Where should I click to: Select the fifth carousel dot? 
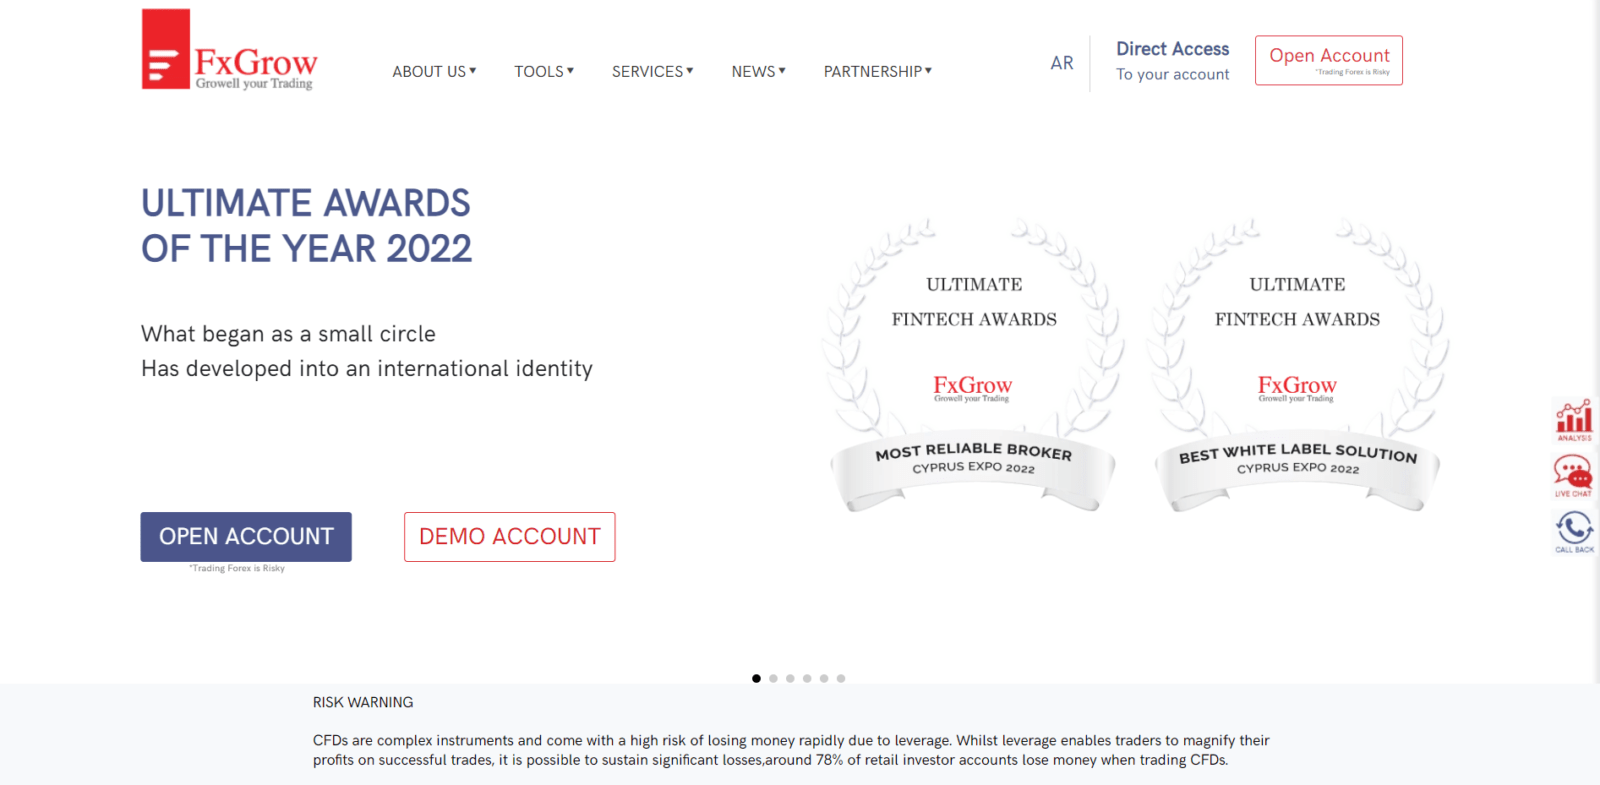click(824, 678)
